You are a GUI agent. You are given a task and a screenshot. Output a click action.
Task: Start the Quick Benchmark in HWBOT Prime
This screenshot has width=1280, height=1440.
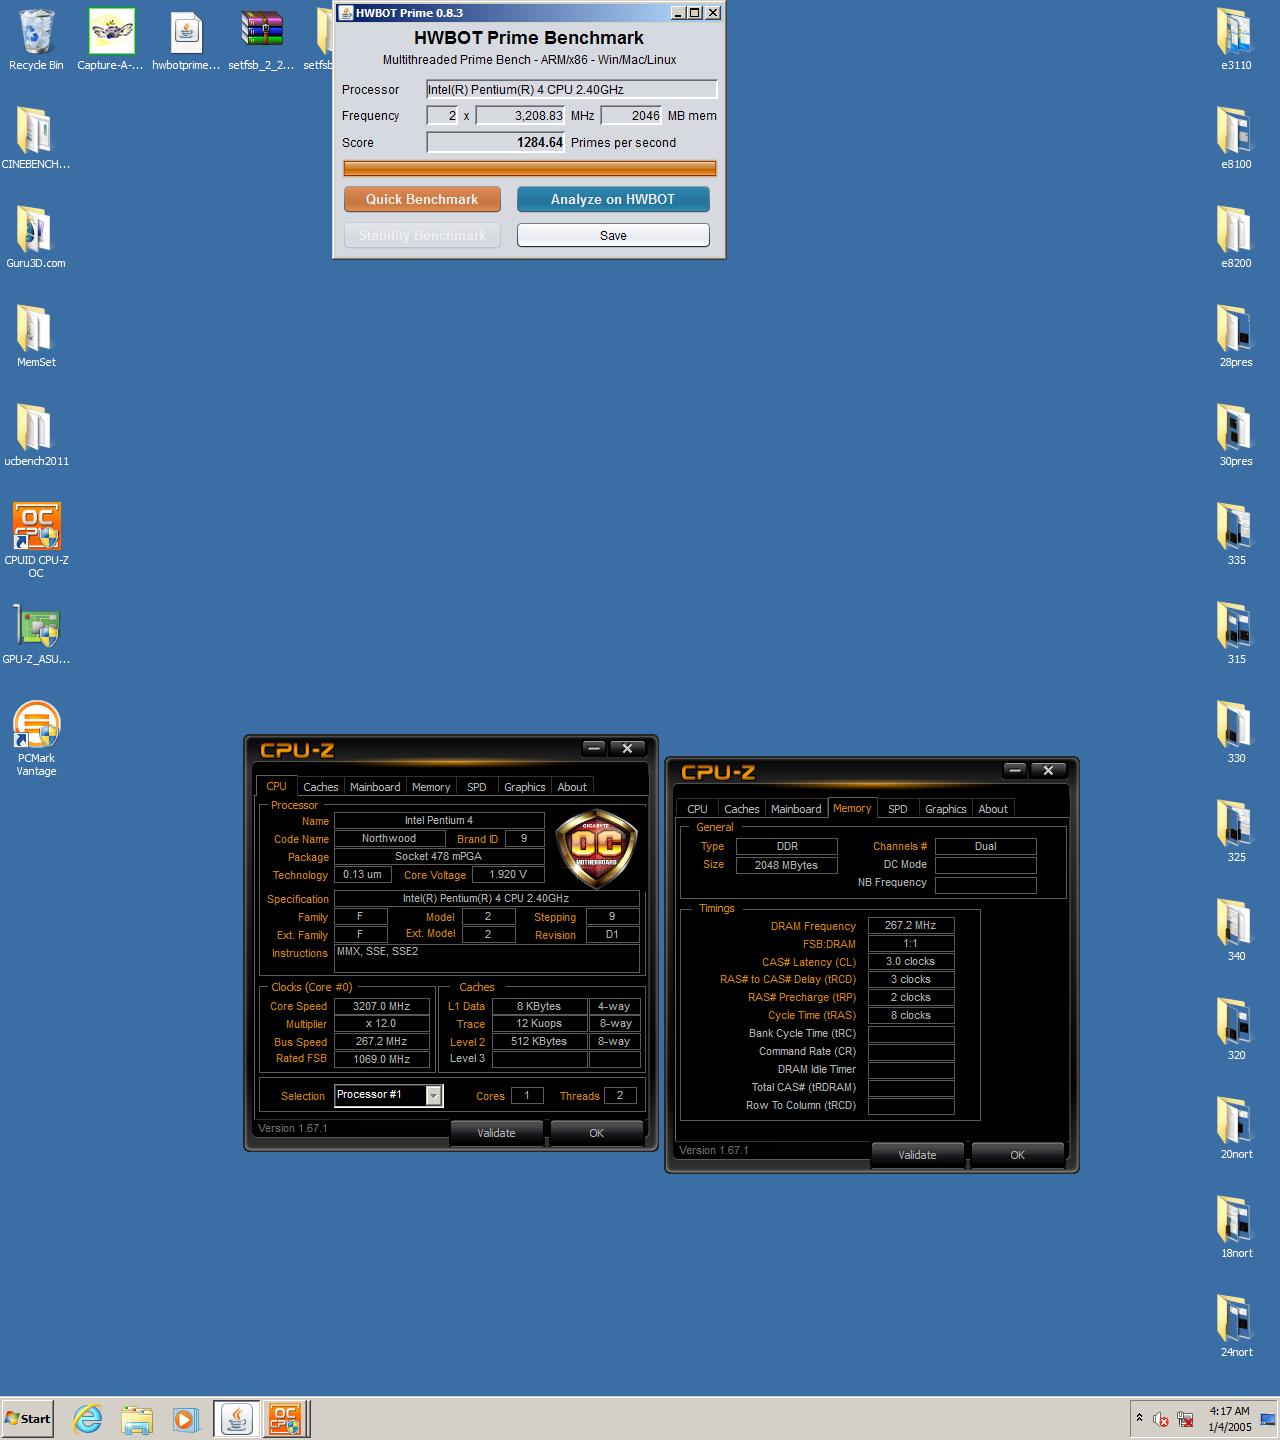[422, 199]
